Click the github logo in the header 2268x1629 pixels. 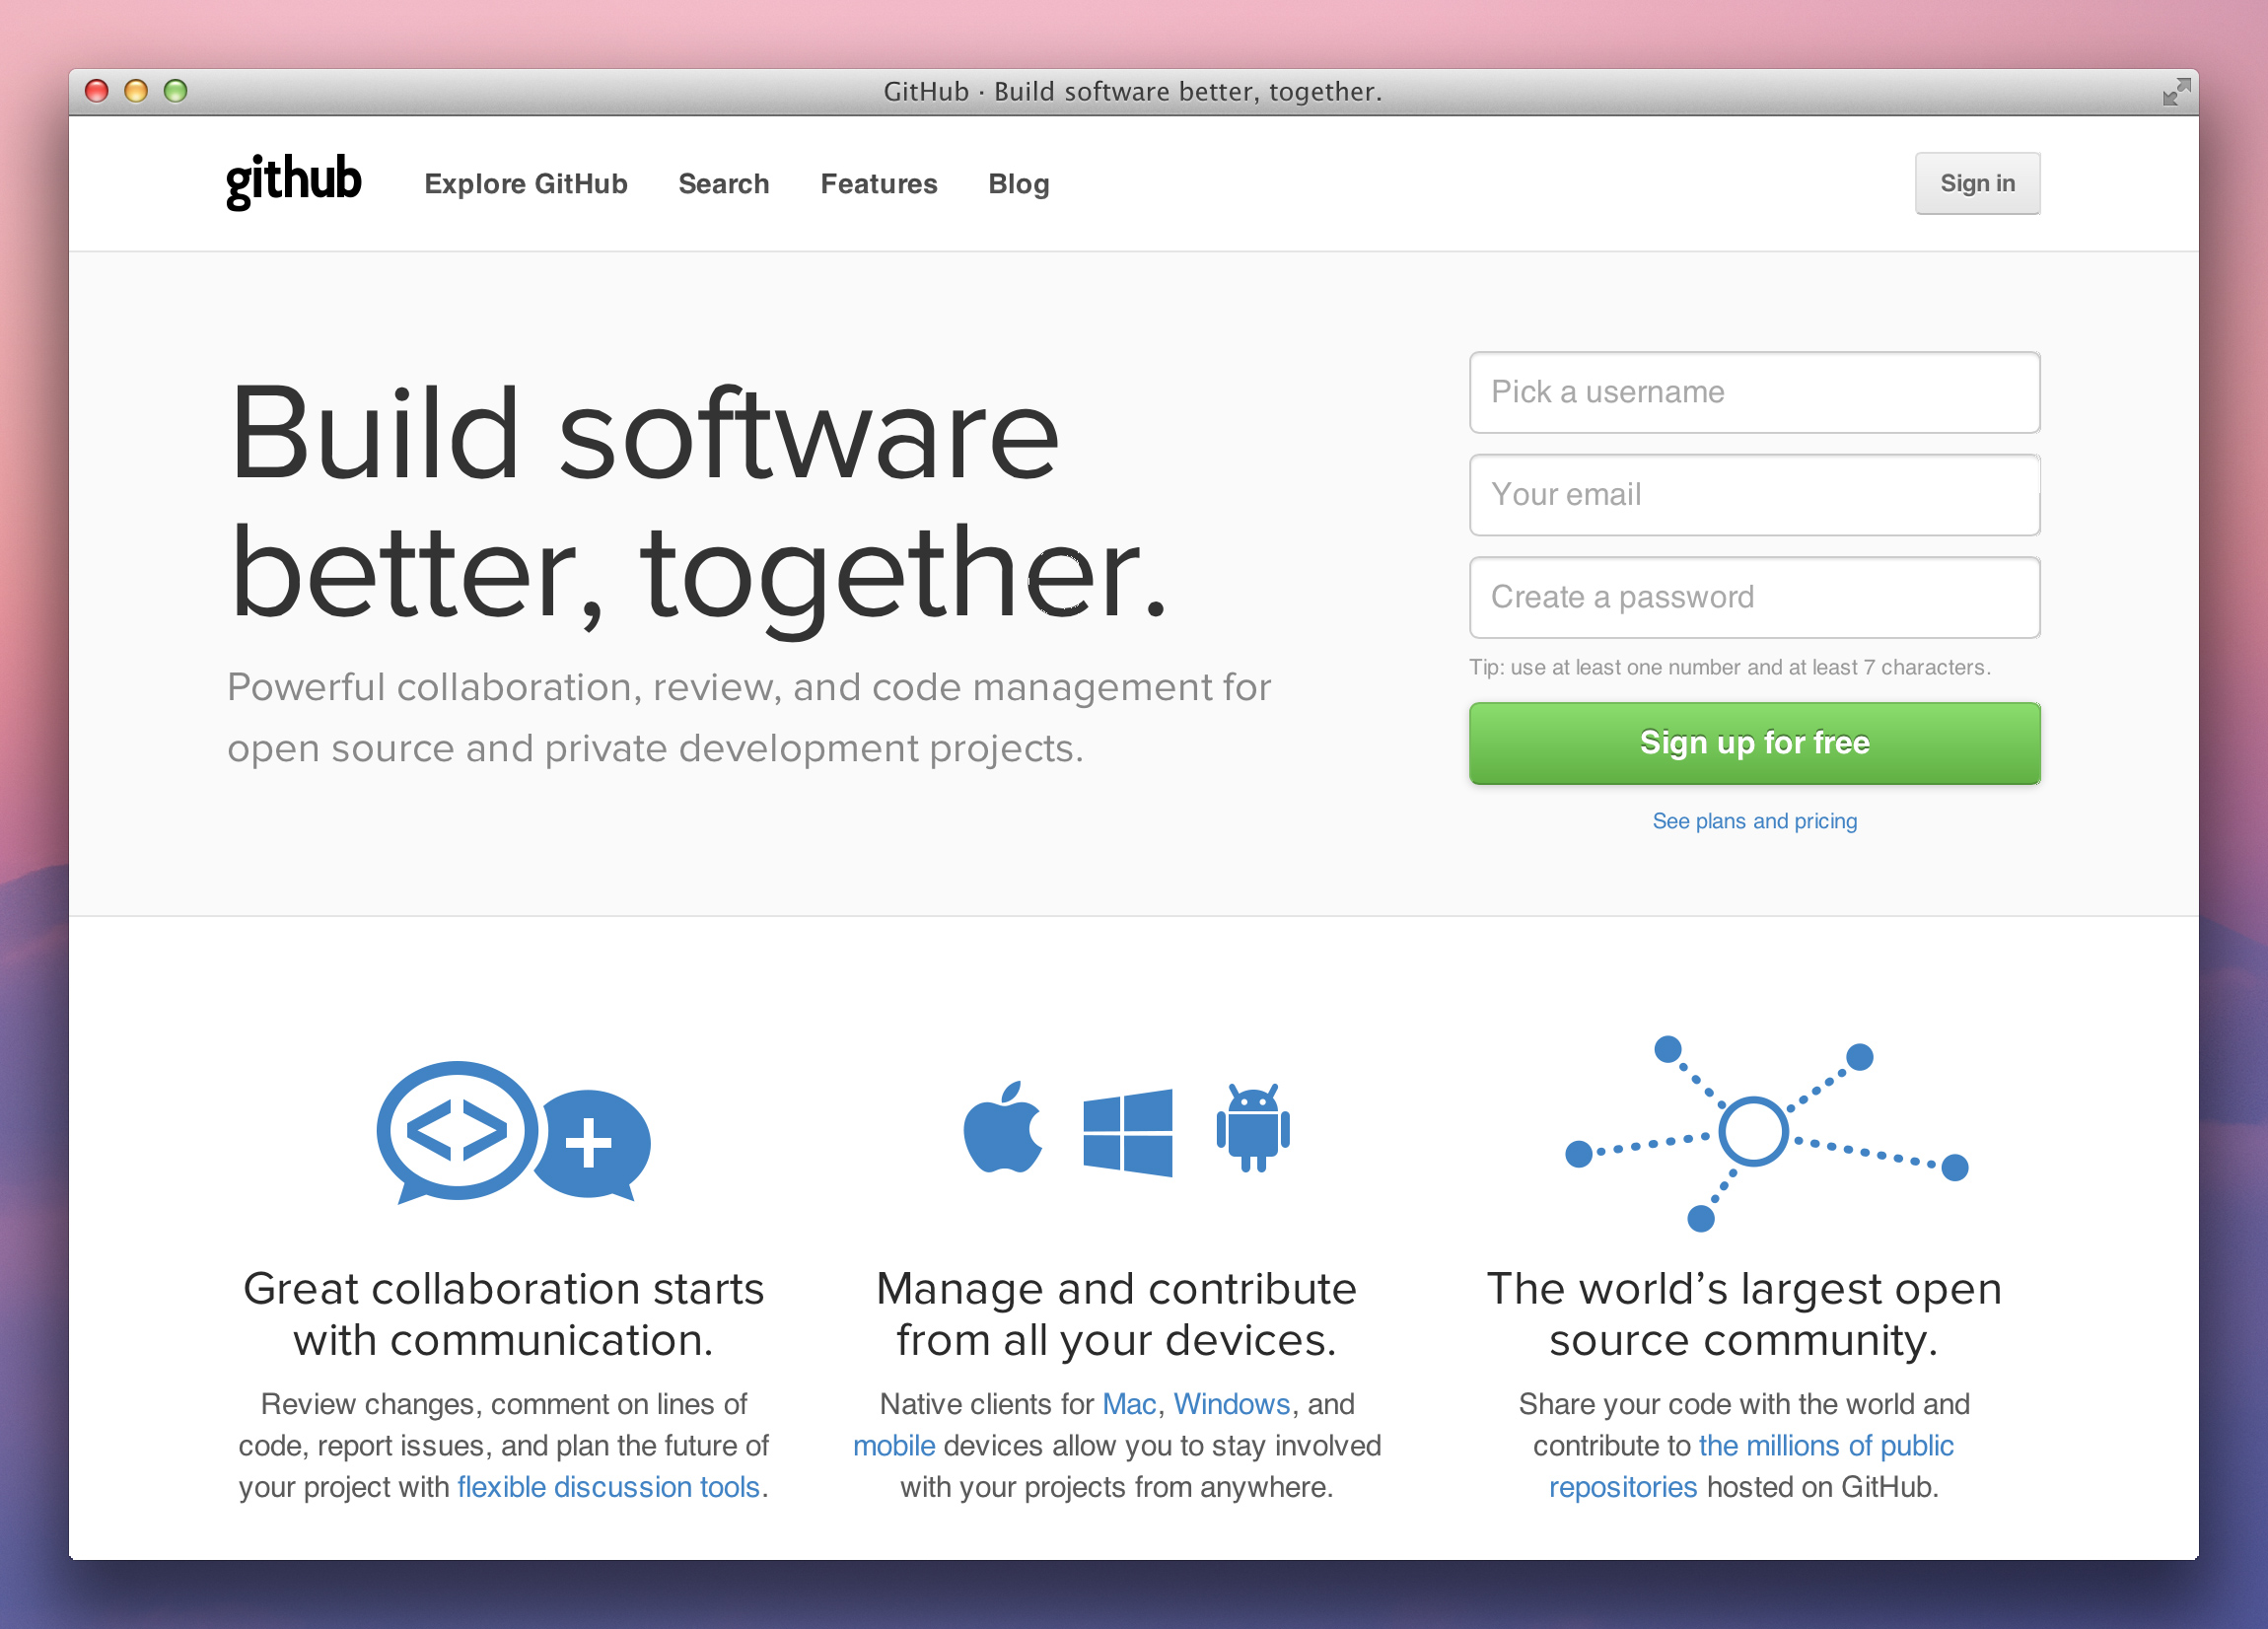pyautogui.click(x=293, y=181)
